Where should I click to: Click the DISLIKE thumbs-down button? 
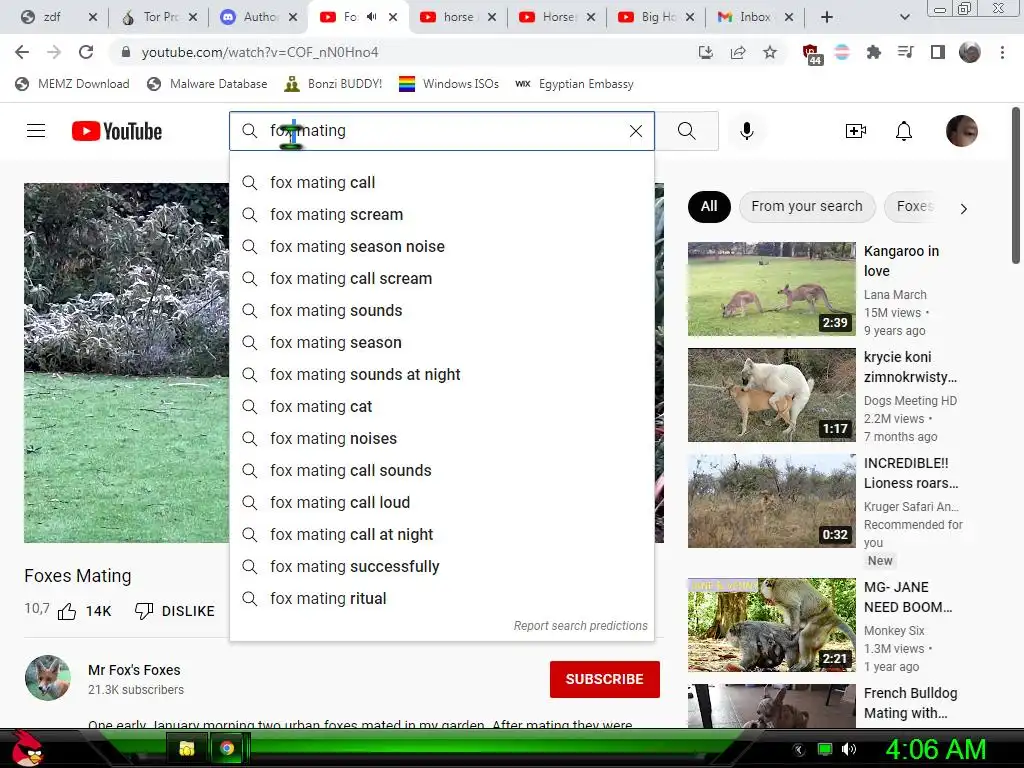(x=174, y=611)
